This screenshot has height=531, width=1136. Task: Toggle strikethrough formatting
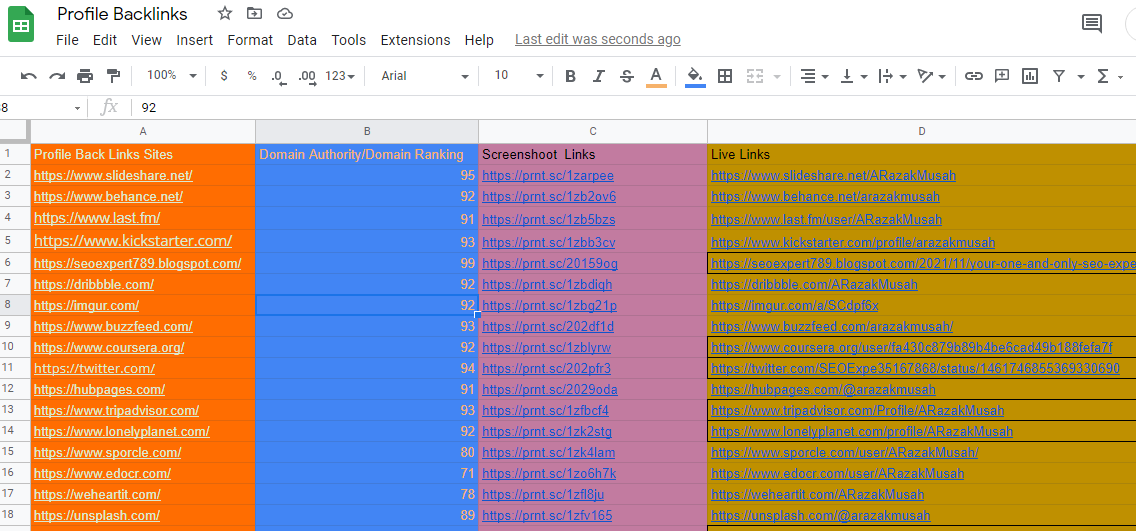click(x=627, y=76)
